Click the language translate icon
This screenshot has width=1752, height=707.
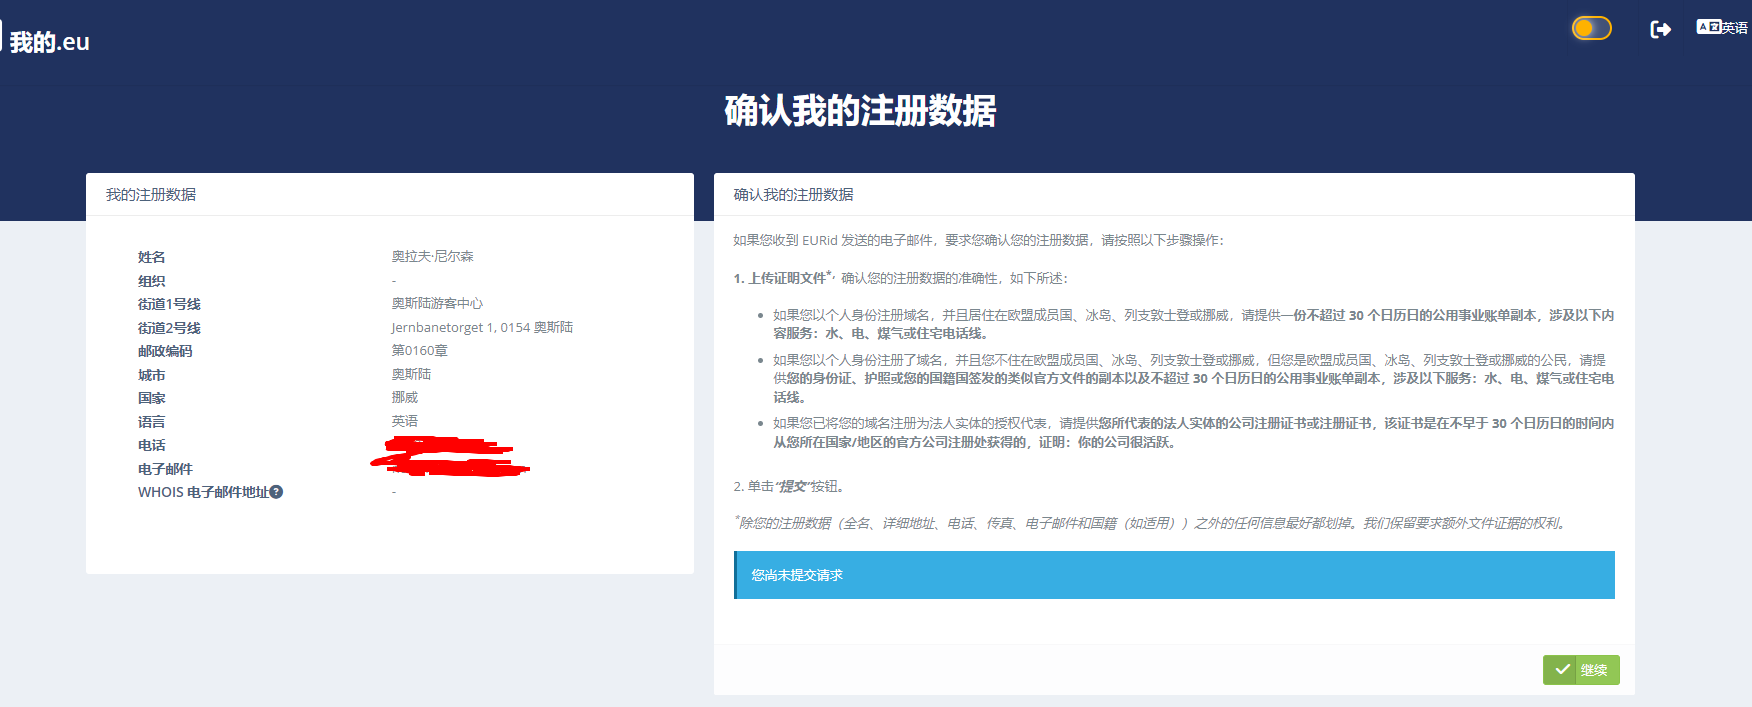[x=1707, y=27]
